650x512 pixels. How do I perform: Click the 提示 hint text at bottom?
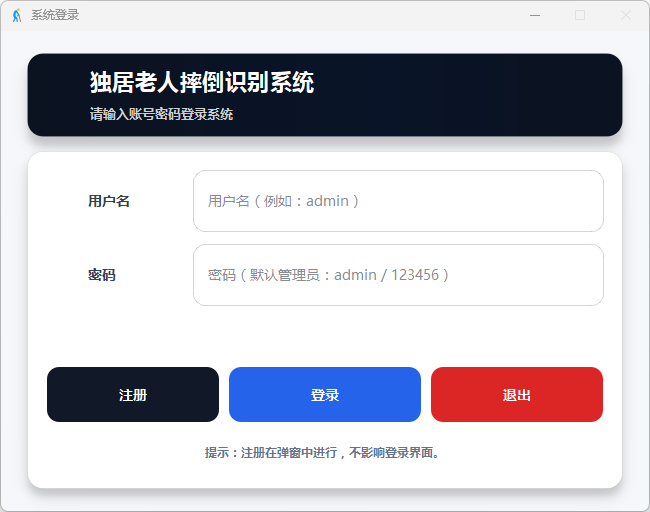[x=322, y=452]
